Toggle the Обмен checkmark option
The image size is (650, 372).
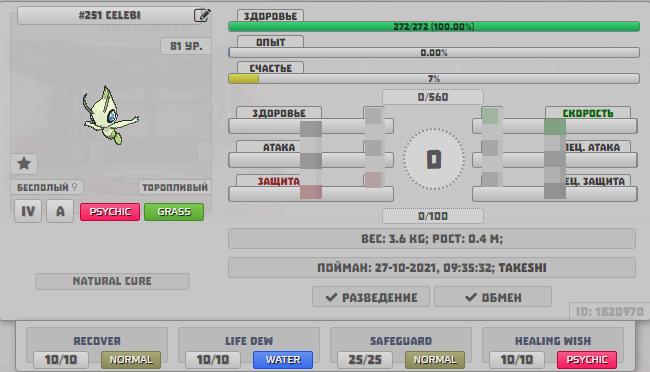(x=493, y=297)
